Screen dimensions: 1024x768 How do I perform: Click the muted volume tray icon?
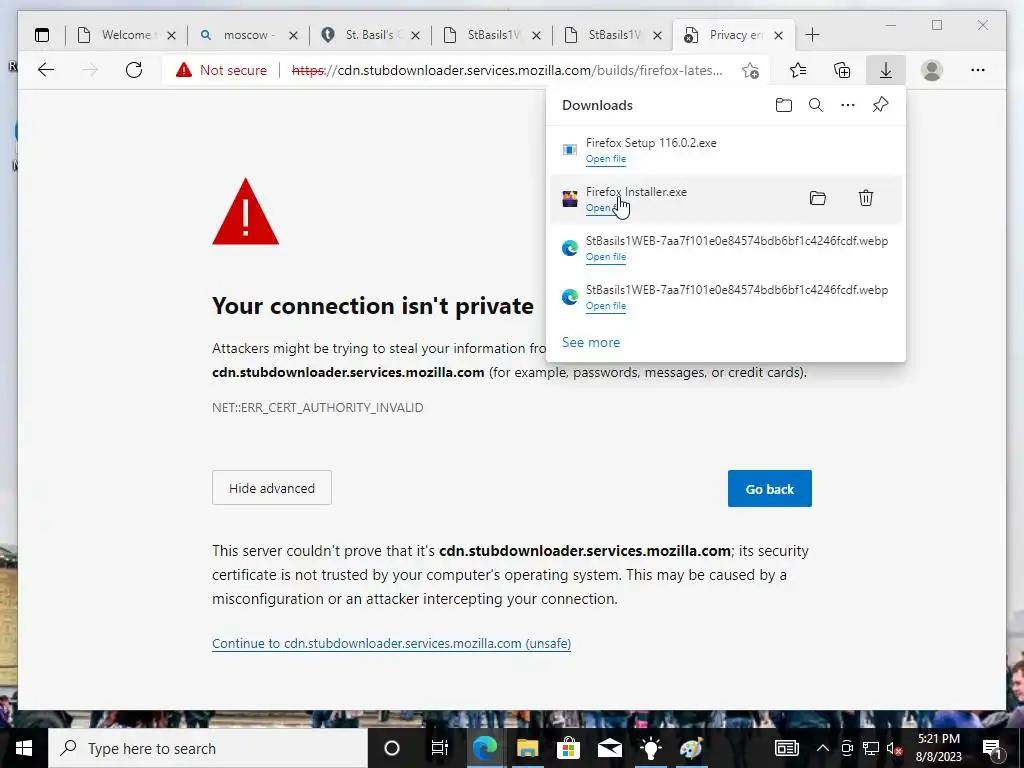pos(894,748)
